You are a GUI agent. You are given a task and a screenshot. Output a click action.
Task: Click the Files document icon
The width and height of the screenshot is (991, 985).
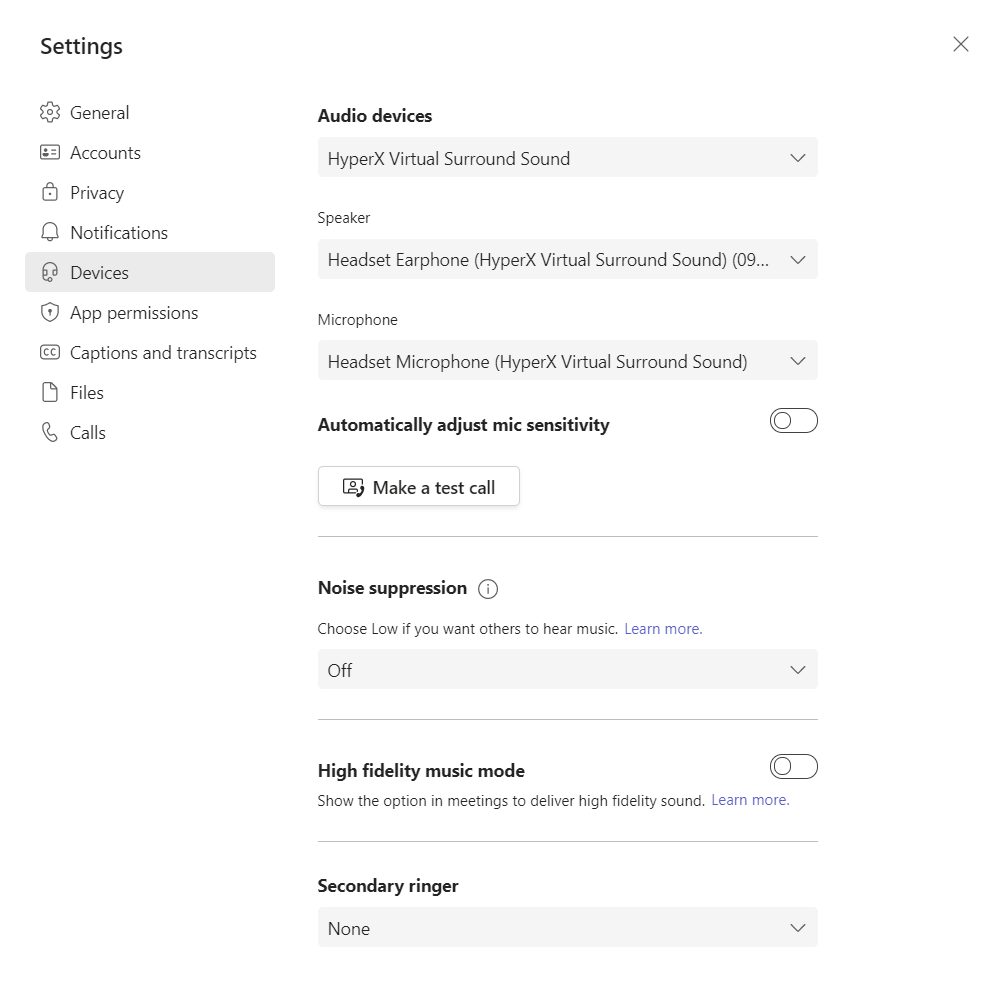(50, 393)
